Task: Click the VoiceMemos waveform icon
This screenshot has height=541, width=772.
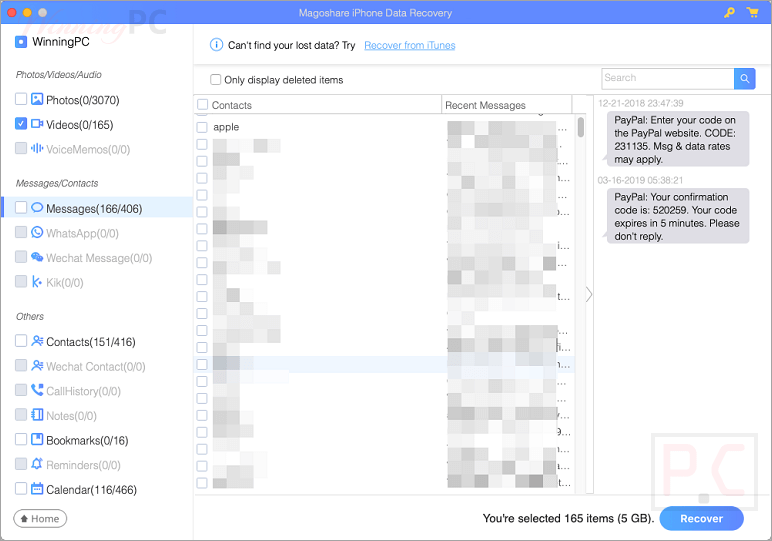Action: point(37,148)
